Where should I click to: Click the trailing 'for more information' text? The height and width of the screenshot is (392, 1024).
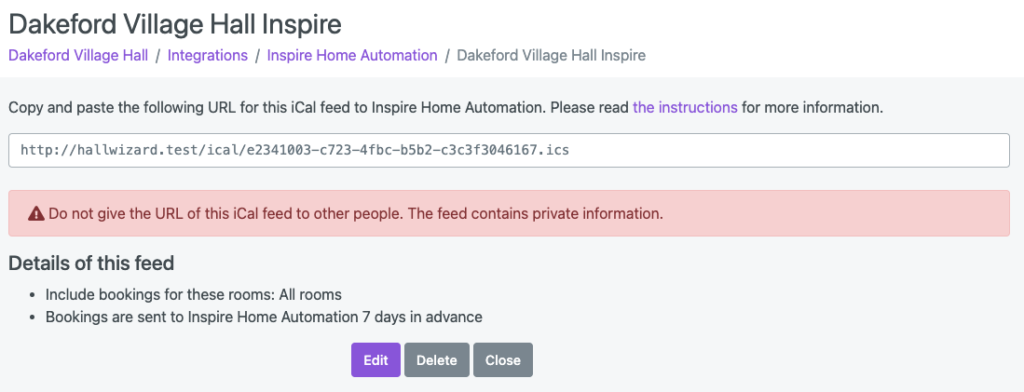(812, 108)
